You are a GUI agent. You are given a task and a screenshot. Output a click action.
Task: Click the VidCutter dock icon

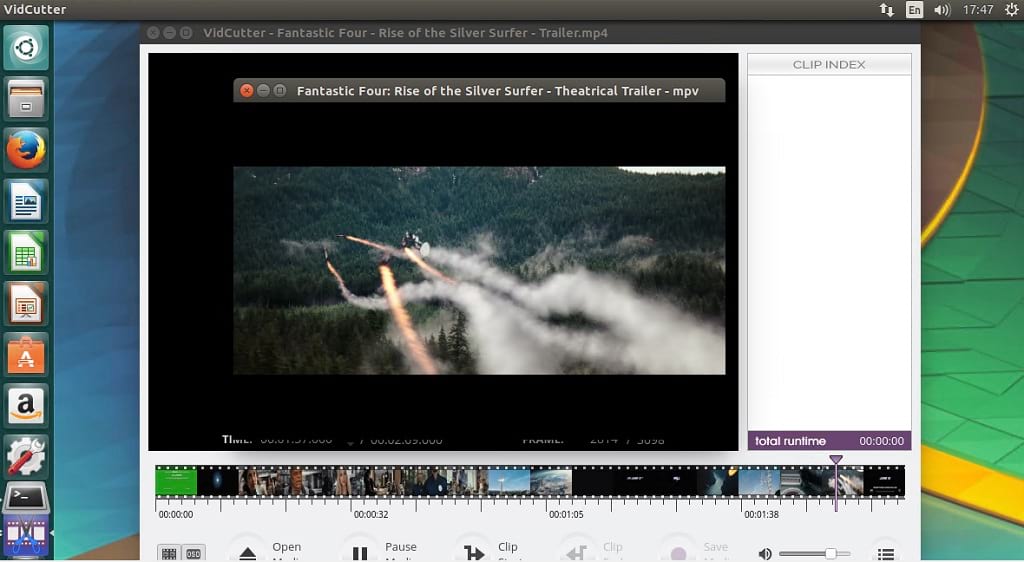click(x=26, y=537)
